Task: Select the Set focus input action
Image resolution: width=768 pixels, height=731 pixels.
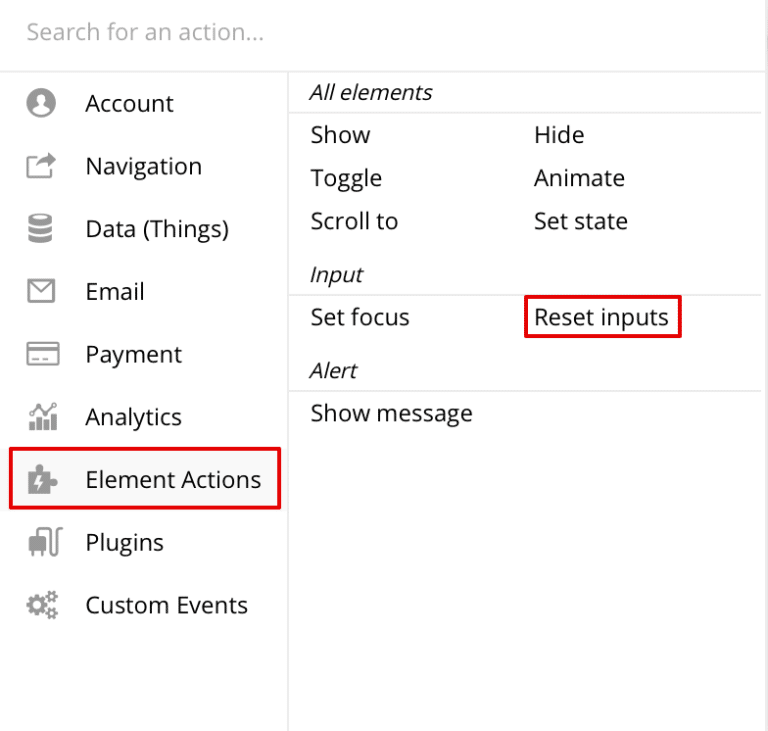Action: tap(360, 317)
